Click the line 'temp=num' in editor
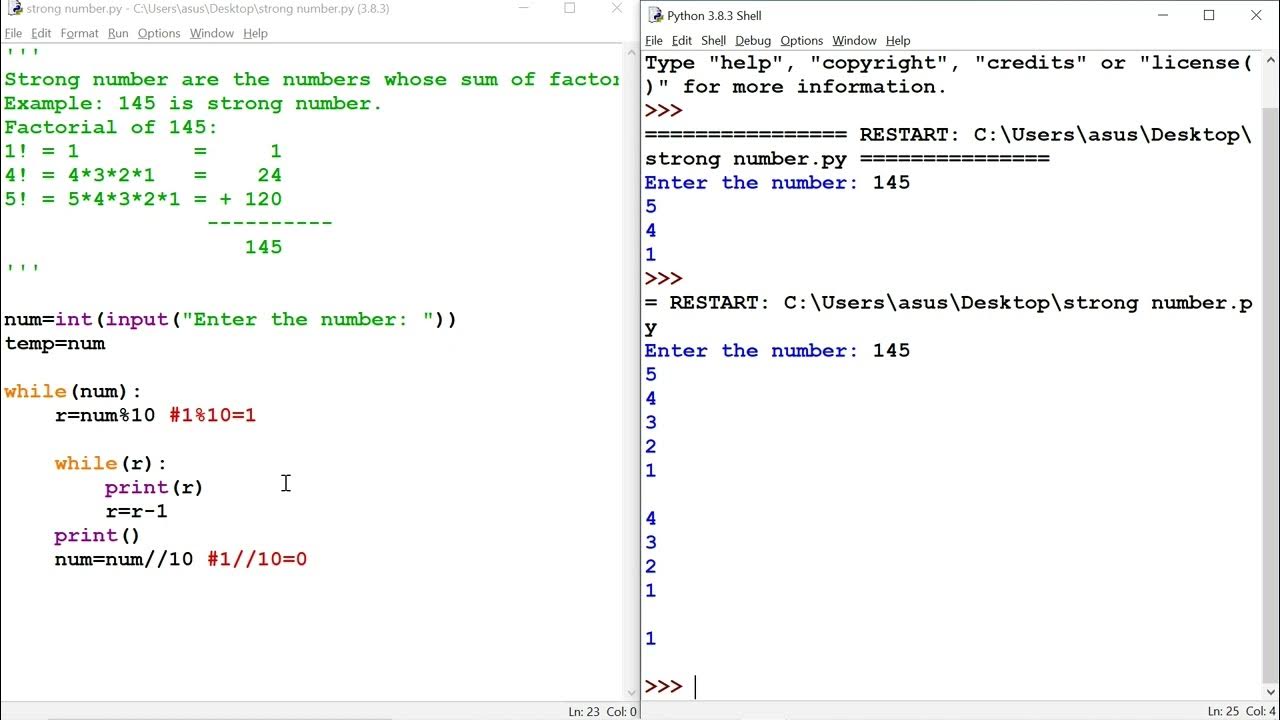1280x720 pixels. point(55,343)
